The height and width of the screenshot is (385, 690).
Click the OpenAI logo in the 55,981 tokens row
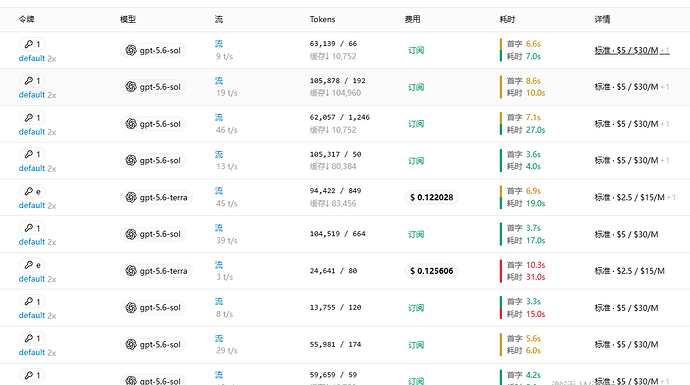131,344
